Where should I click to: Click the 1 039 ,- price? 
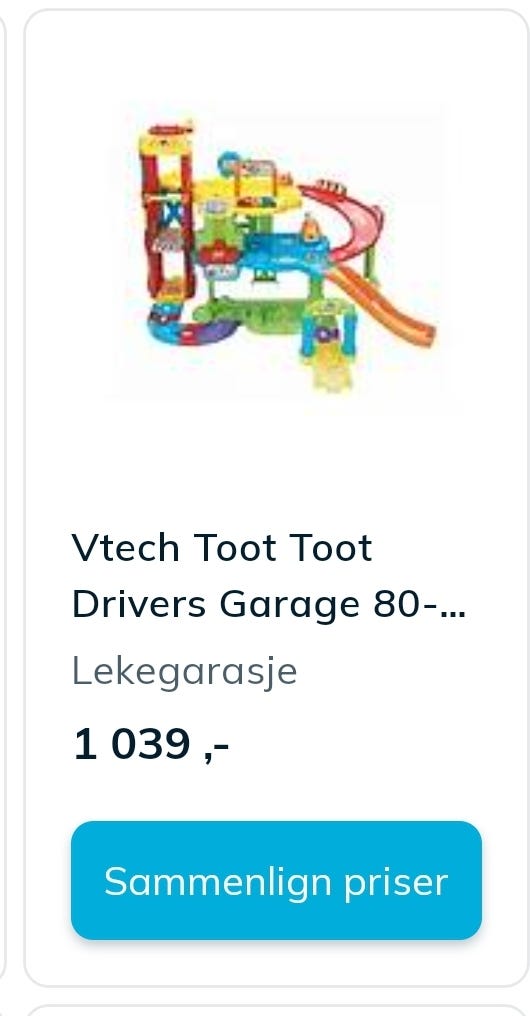[151, 744]
